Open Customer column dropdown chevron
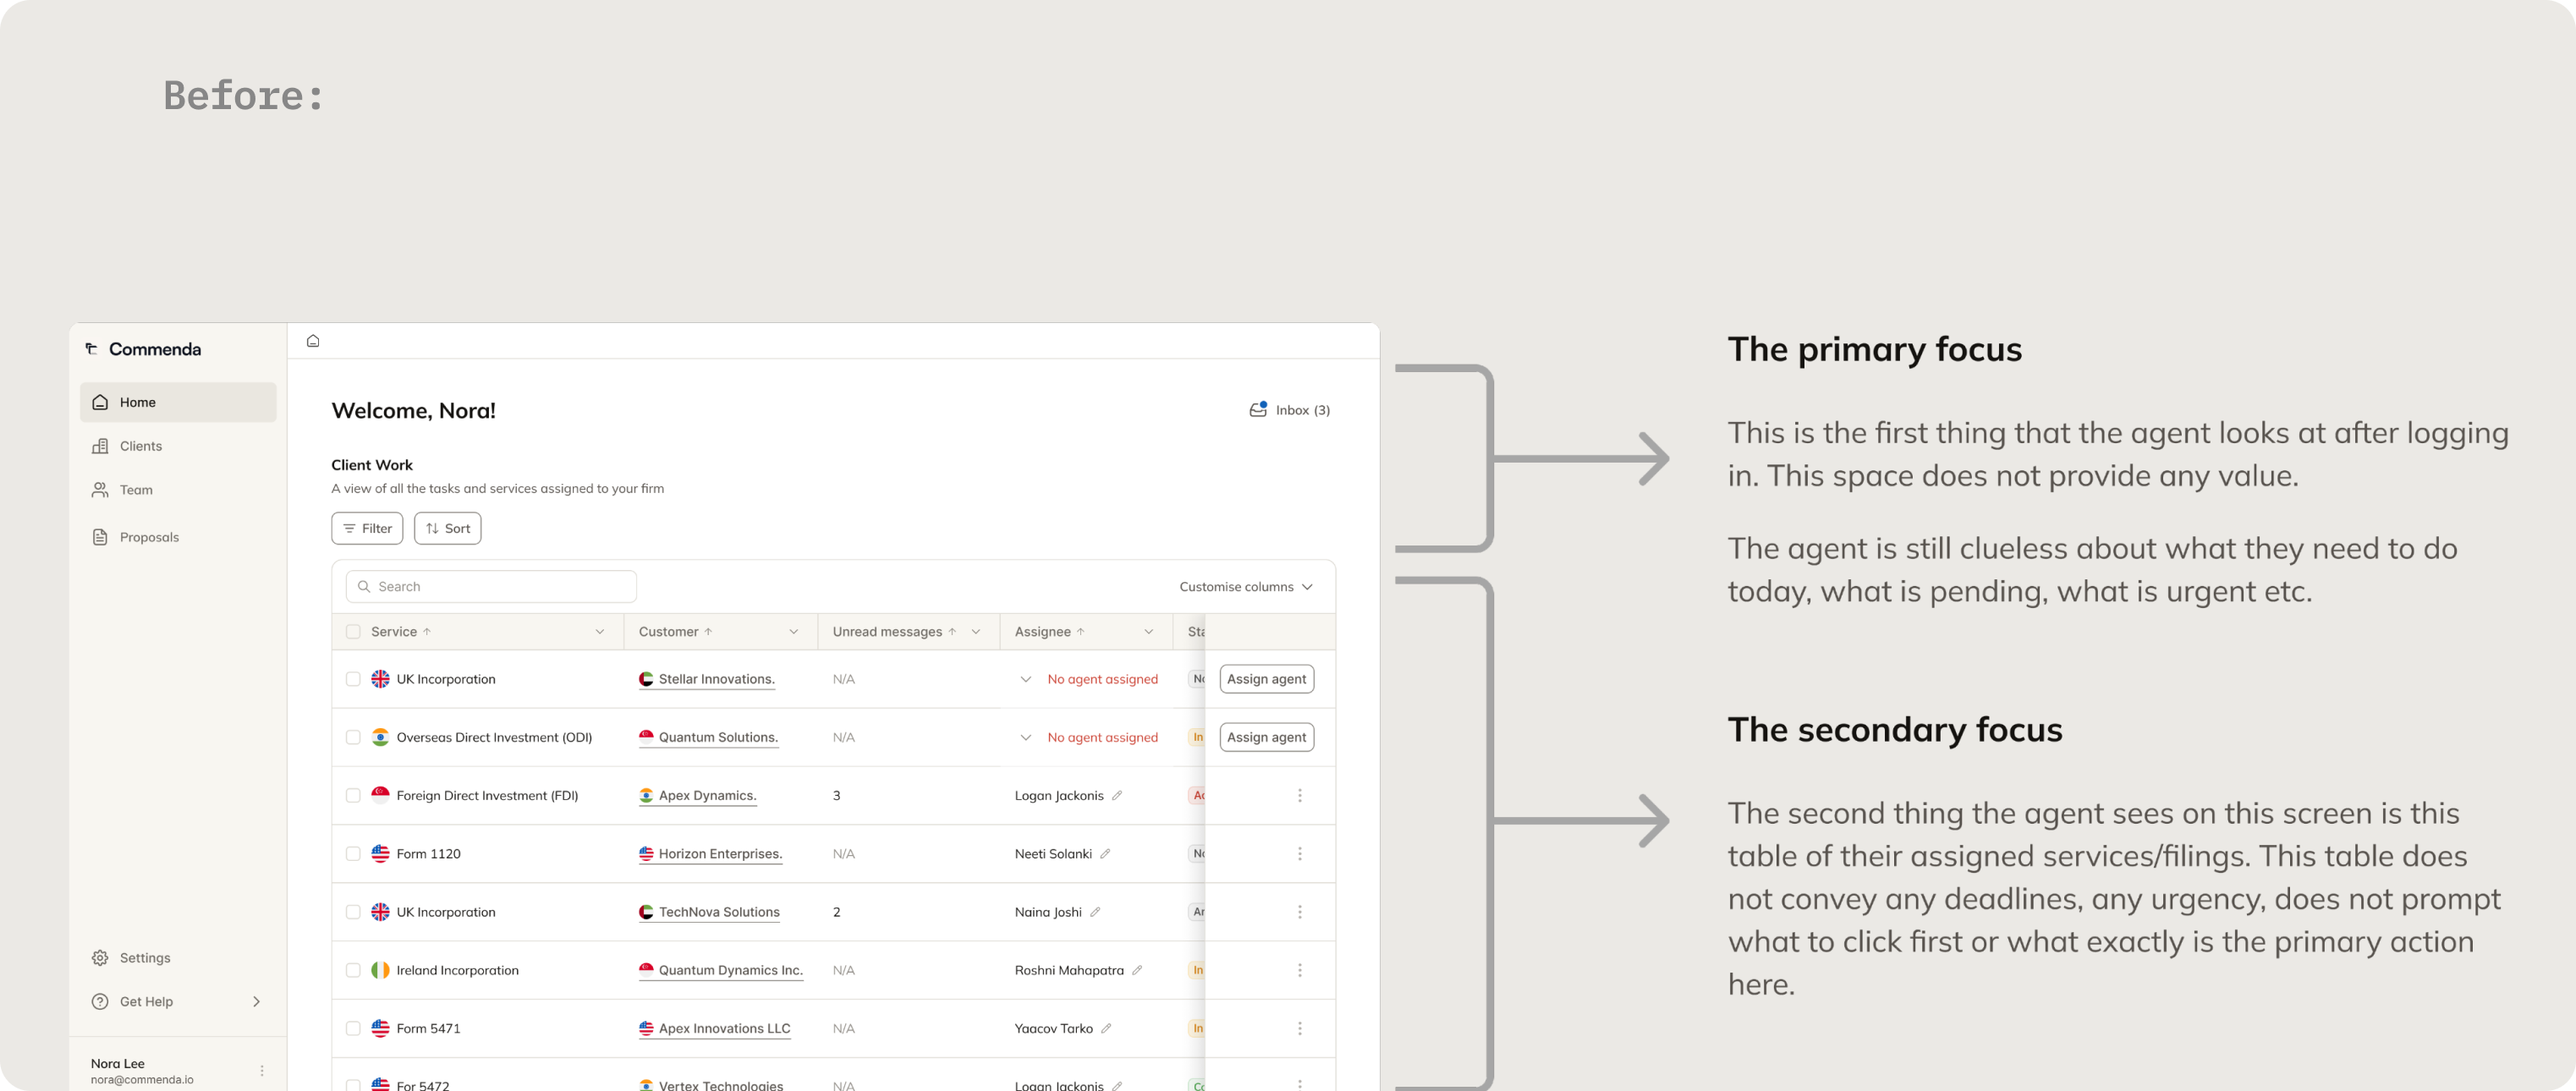Viewport: 2576px width, 1091px height. point(794,631)
